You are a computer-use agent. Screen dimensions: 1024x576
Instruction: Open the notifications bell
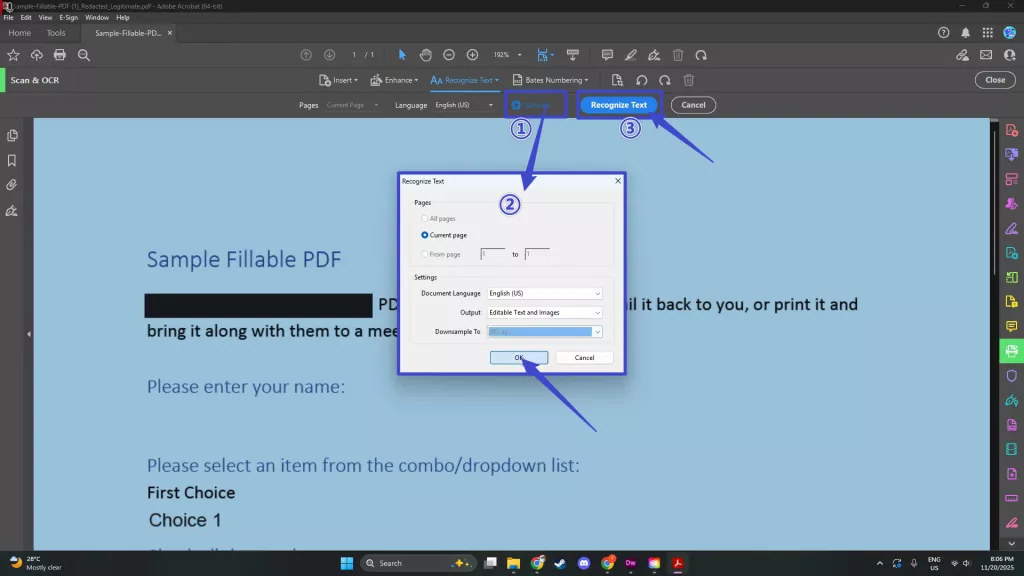click(965, 33)
